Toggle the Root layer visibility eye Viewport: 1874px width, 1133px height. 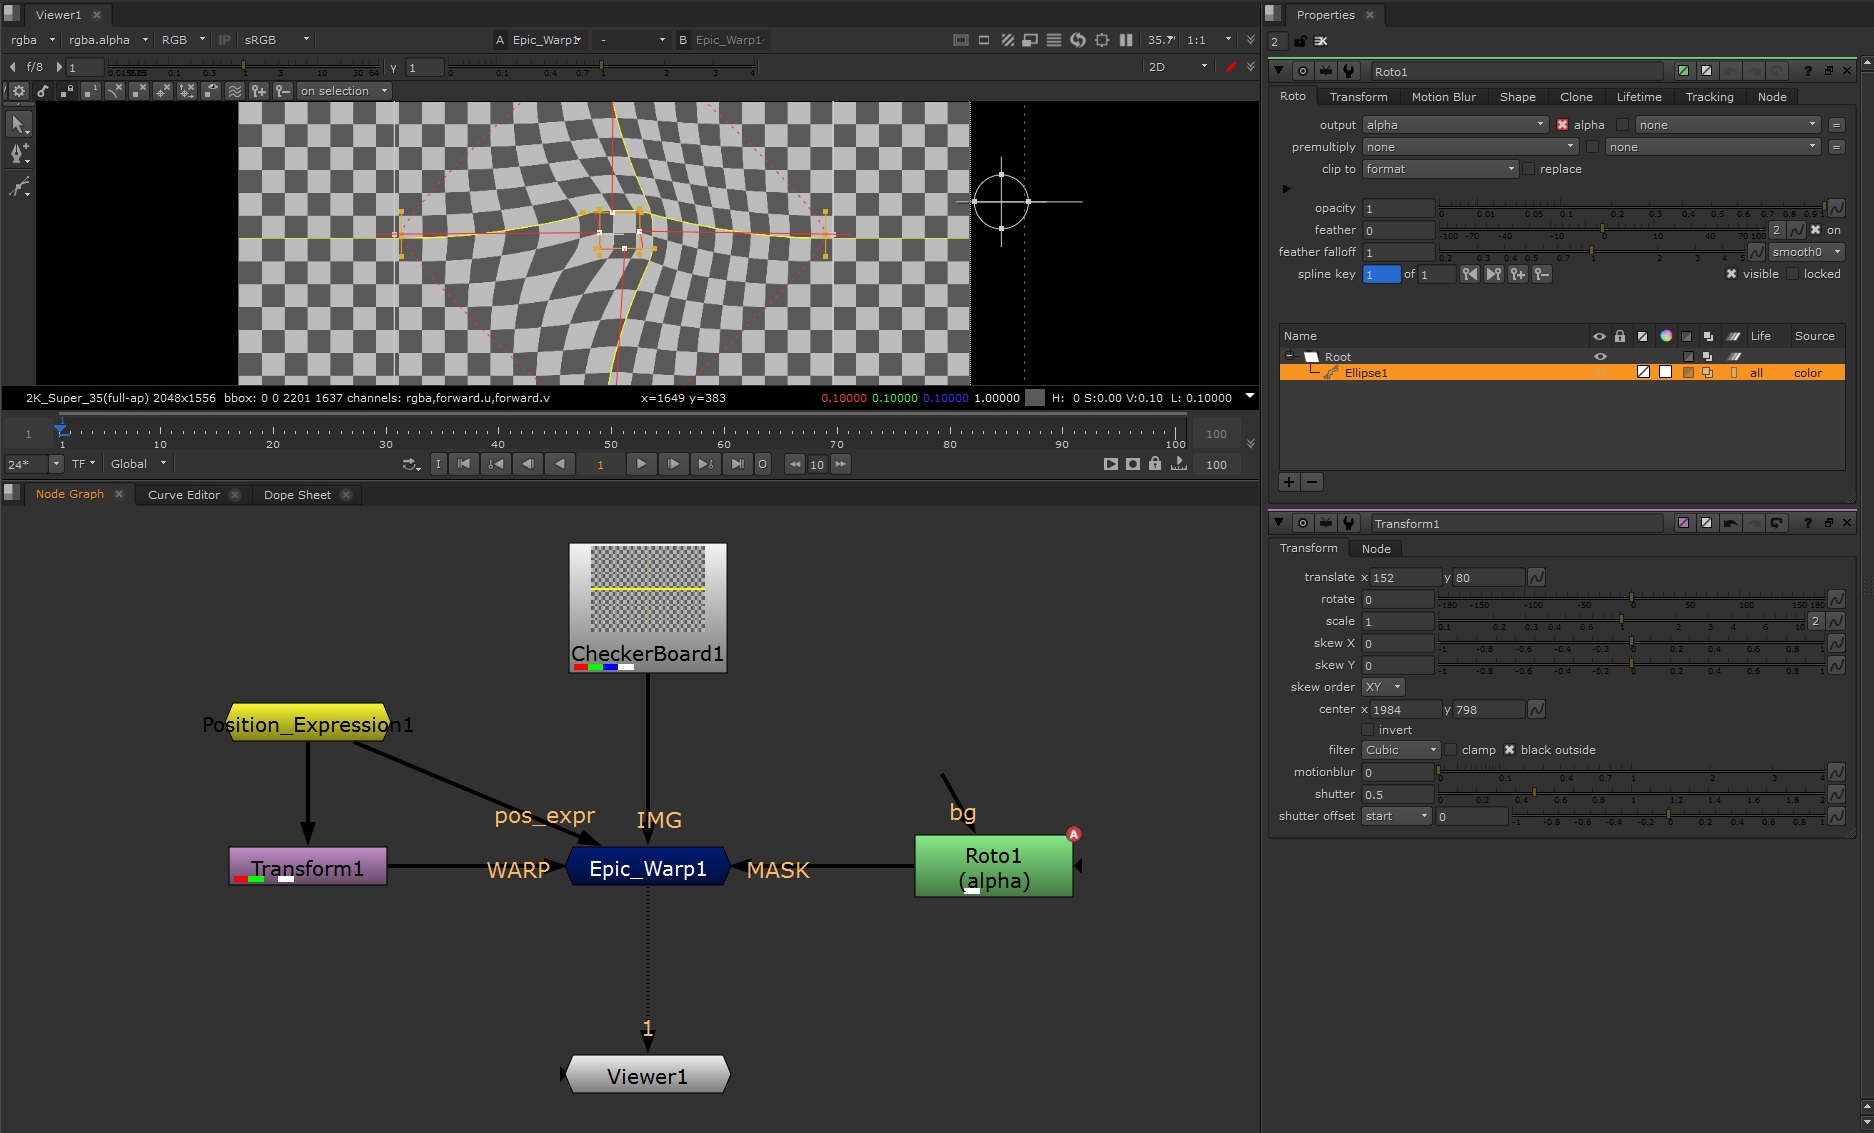(x=1599, y=357)
